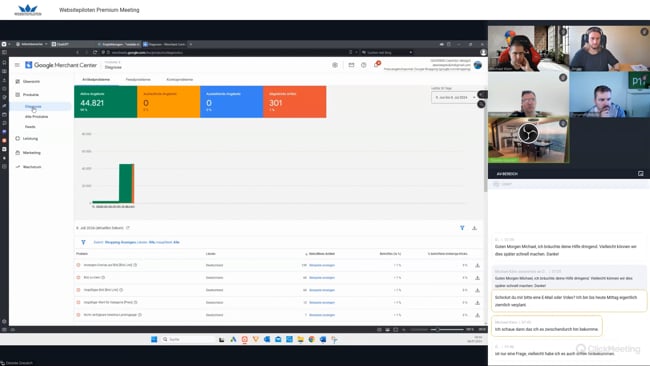Open the settings gear in Merchant Center header
The width and height of the screenshot is (650, 366).
click(x=335, y=65)
